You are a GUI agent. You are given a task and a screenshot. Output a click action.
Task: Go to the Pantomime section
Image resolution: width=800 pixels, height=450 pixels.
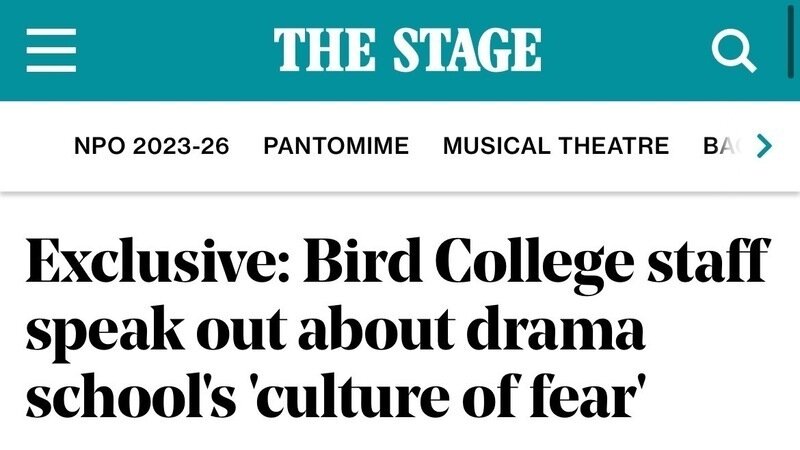click(x=336, y=146)
